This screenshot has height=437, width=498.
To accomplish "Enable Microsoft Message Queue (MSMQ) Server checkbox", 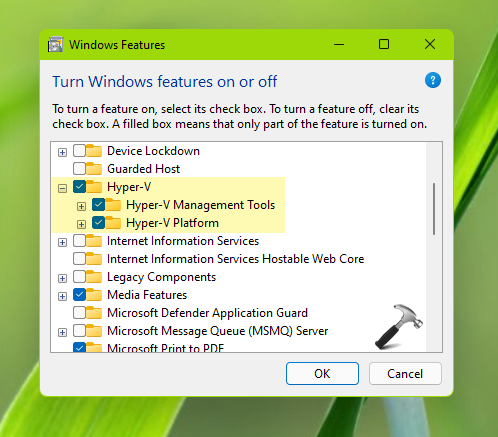I will pyautogui.click(x=79, y=331).
